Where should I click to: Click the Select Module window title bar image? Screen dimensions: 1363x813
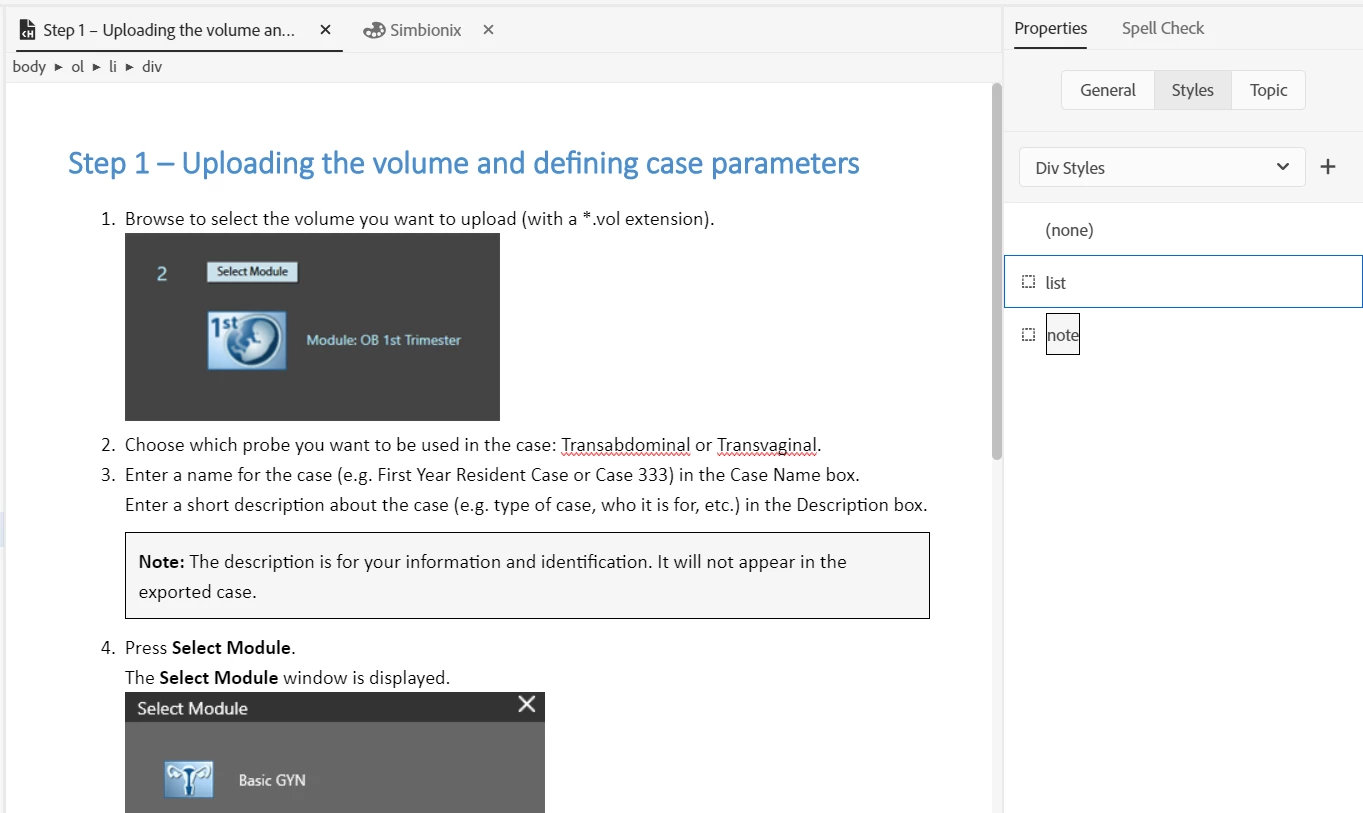point(335,707)
